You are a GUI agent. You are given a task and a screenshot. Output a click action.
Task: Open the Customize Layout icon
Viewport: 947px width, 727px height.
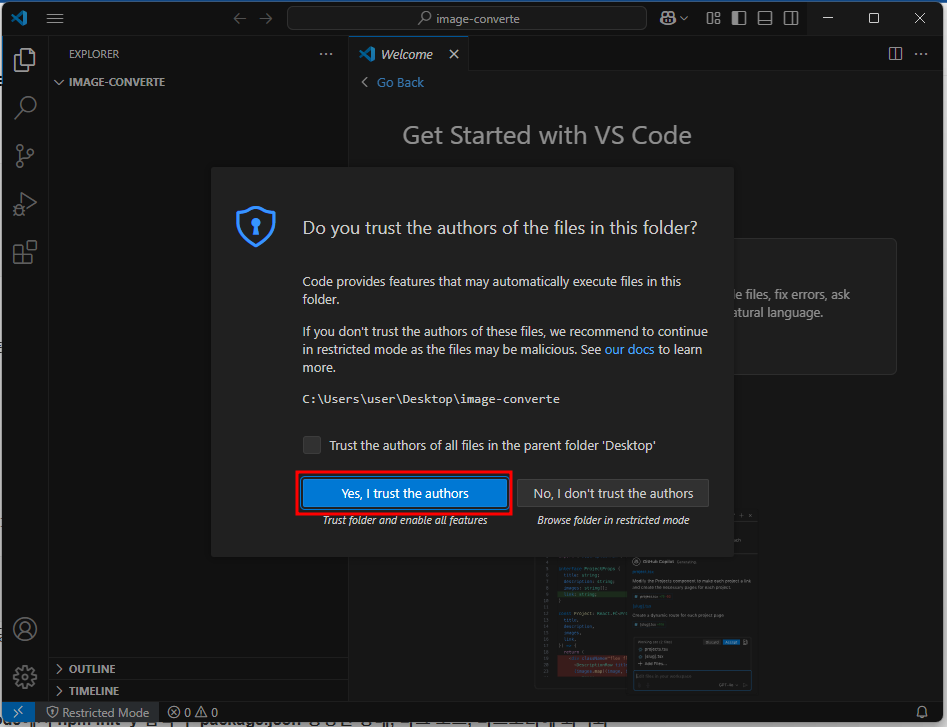[713, 18]
